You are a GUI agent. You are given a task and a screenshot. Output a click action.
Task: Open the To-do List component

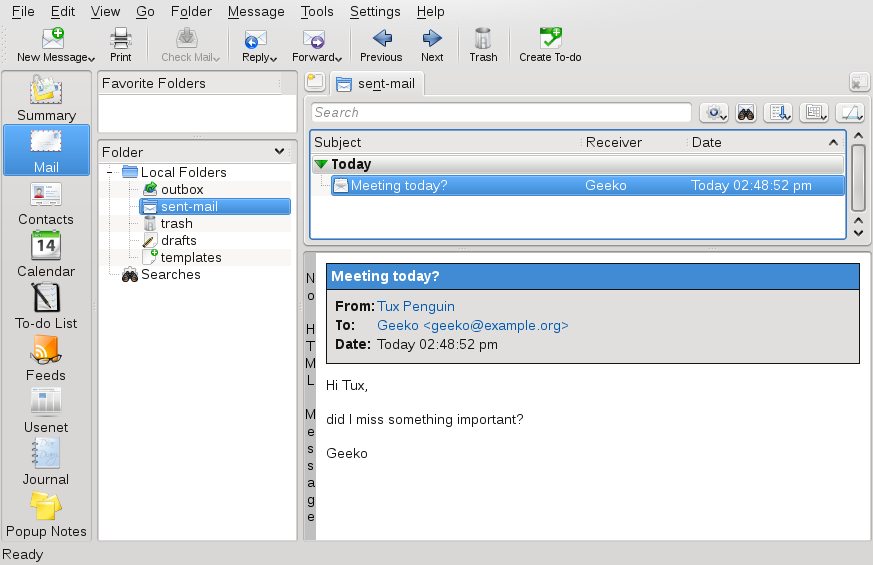(46, 307)
